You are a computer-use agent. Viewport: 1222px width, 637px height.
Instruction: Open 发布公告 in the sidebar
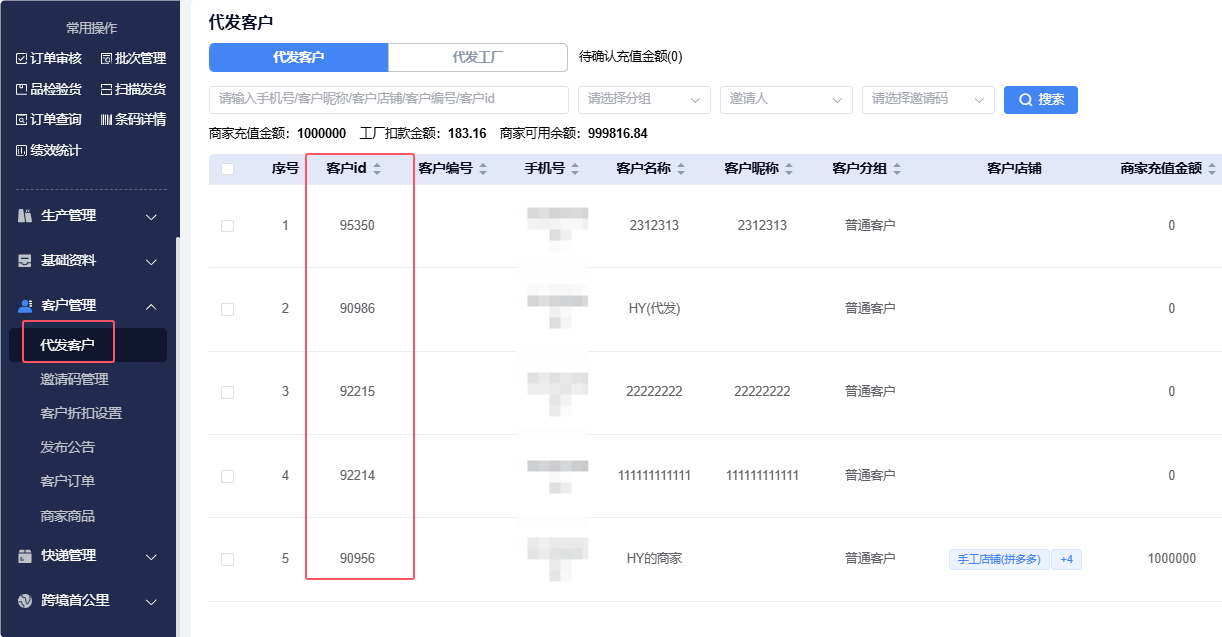[68, 447]
